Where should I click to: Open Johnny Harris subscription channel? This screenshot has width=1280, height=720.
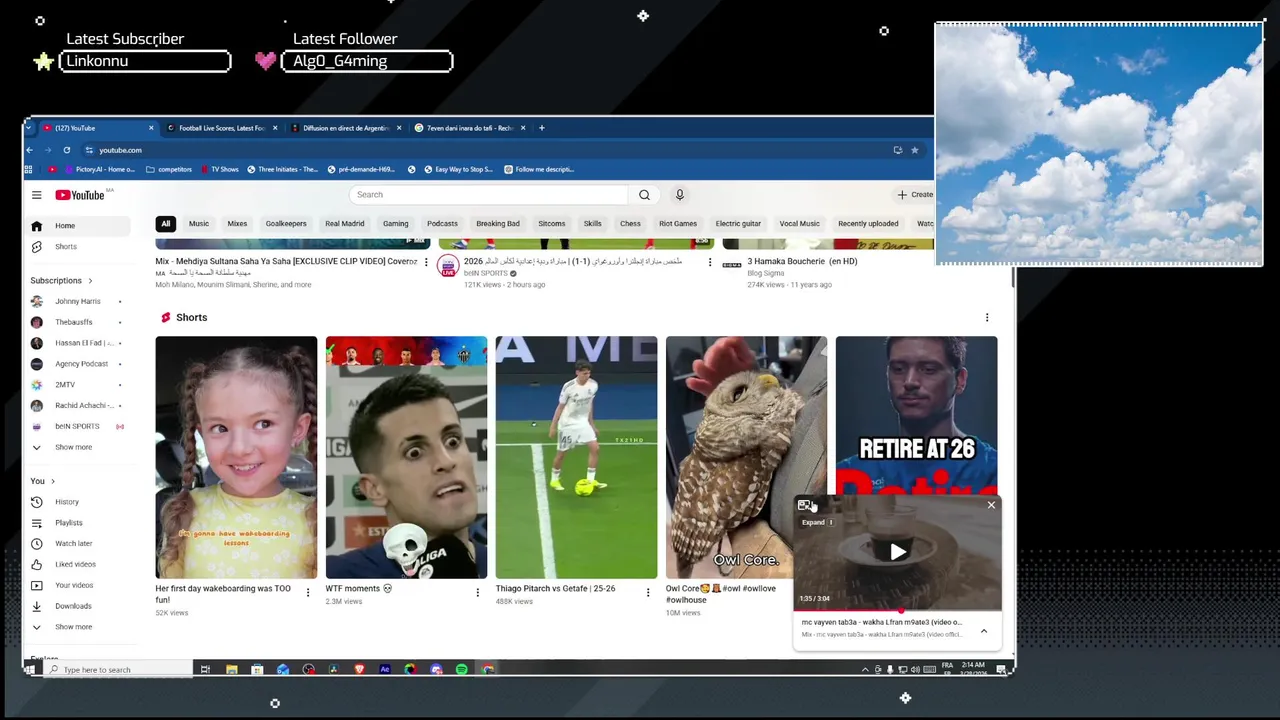pyautogui.click(x=78, y=301)
